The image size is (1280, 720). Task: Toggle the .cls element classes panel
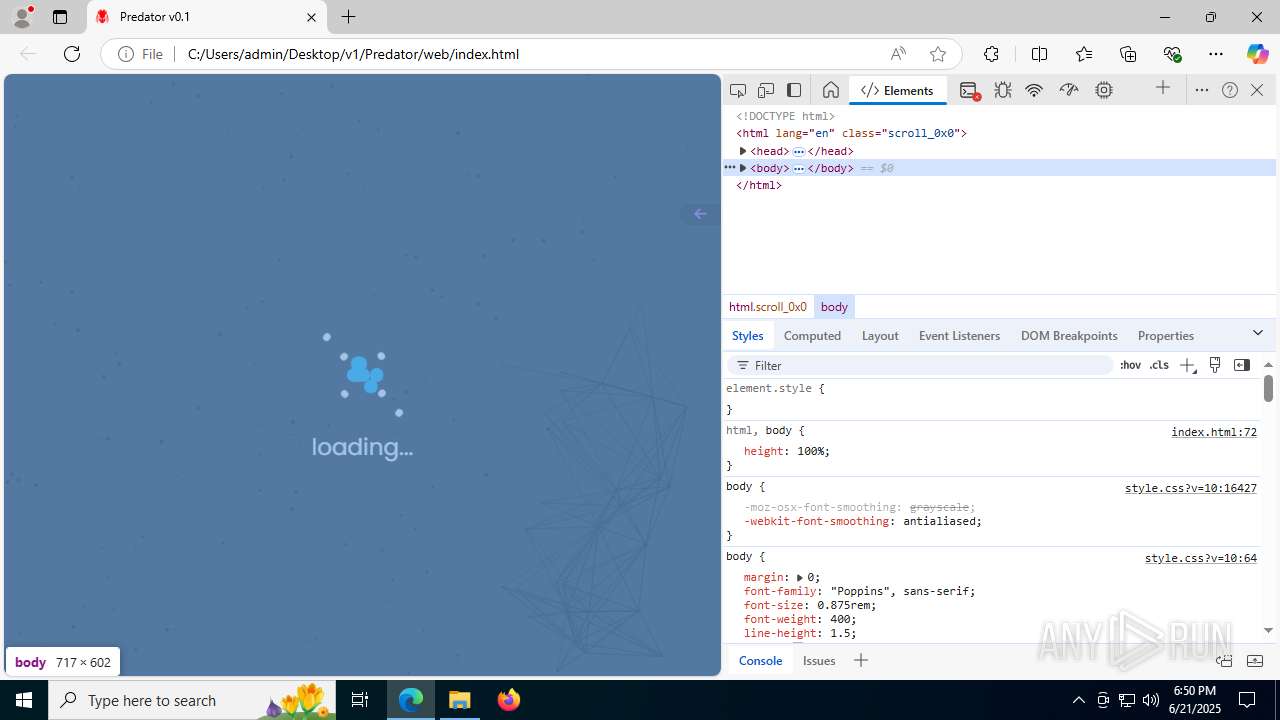1159,365
